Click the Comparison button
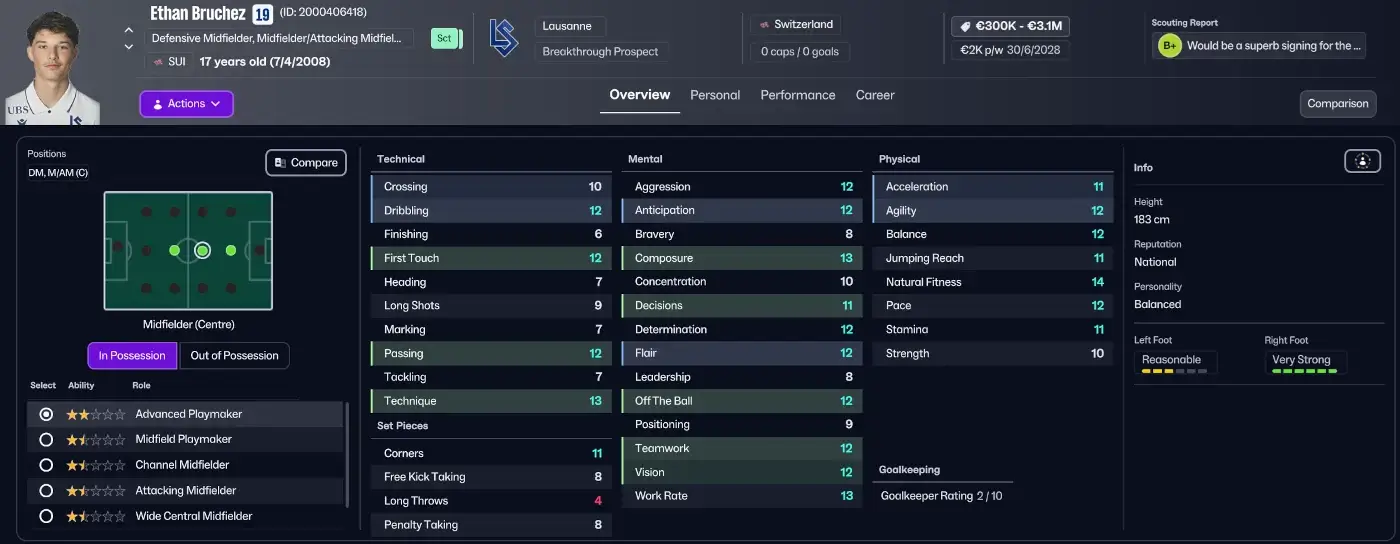 [x=1338, y=104]
